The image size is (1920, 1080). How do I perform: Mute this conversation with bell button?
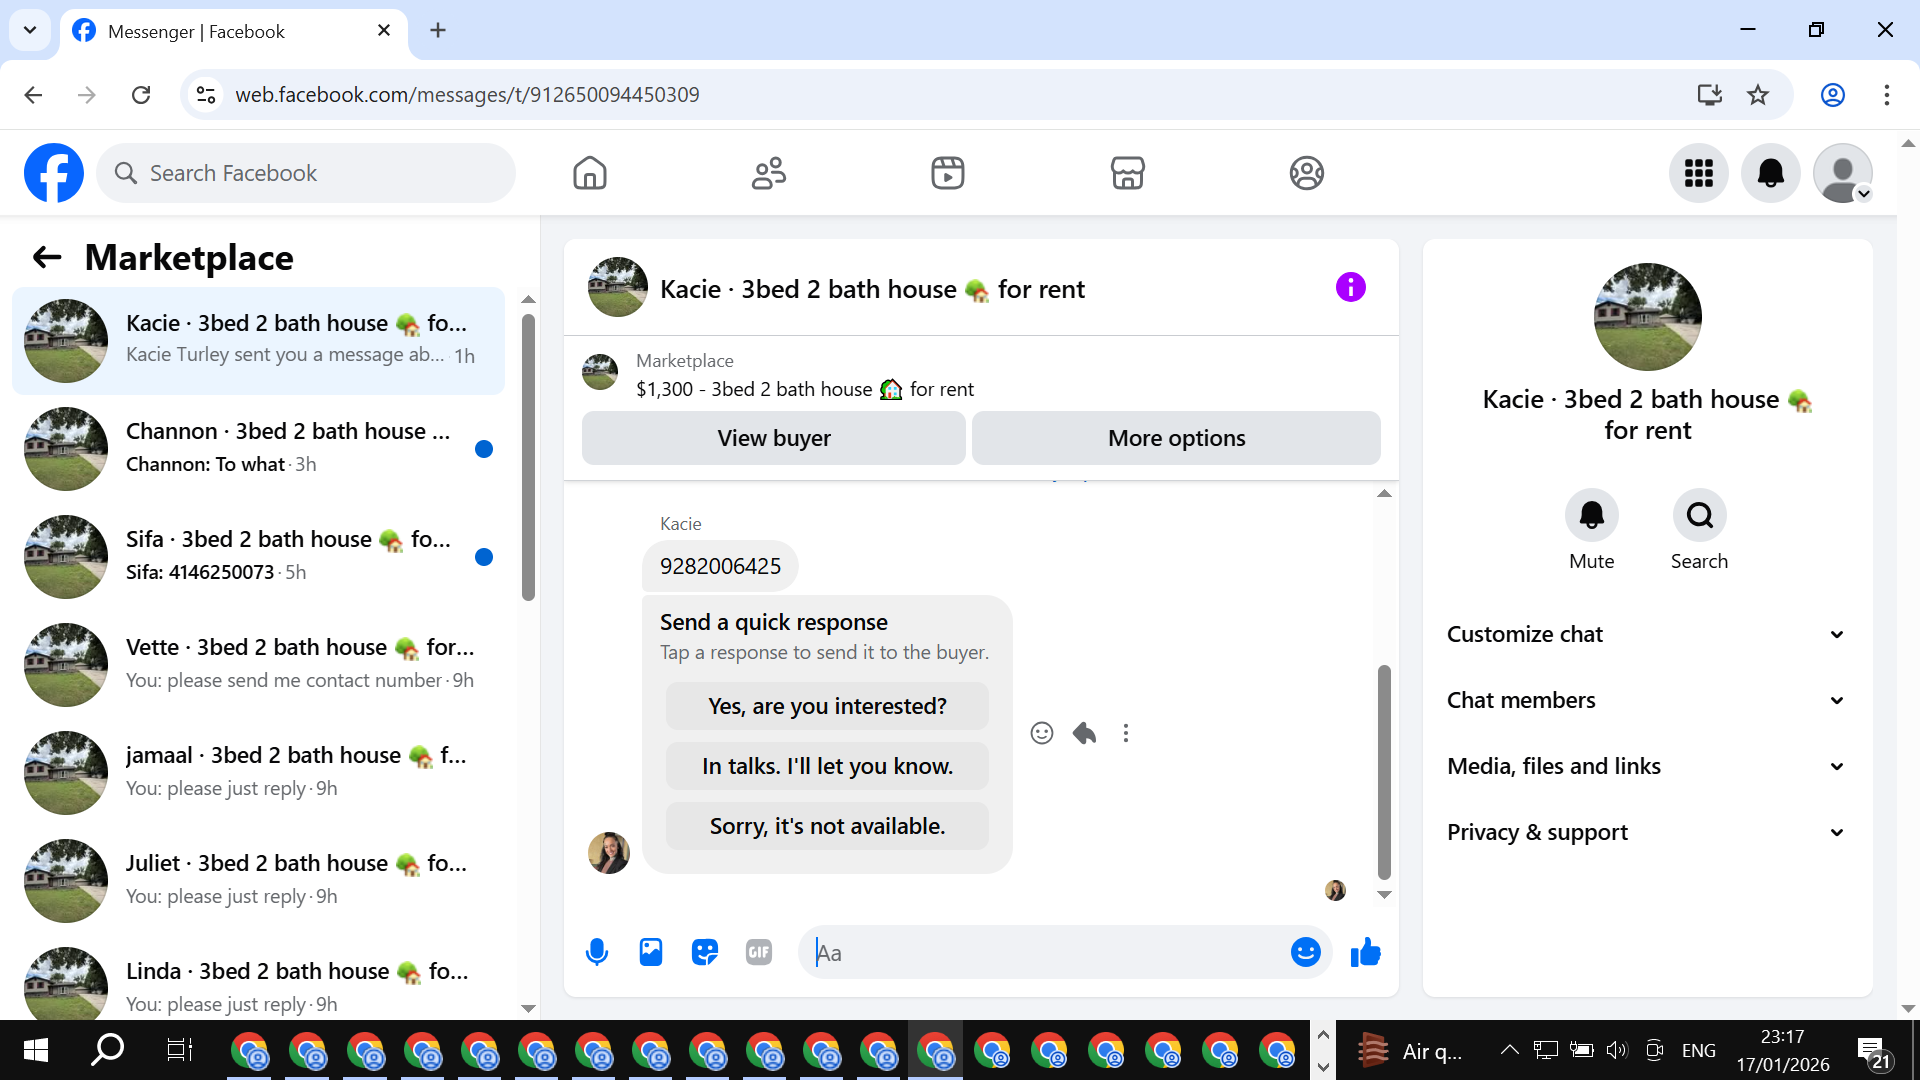[1591, 516]
